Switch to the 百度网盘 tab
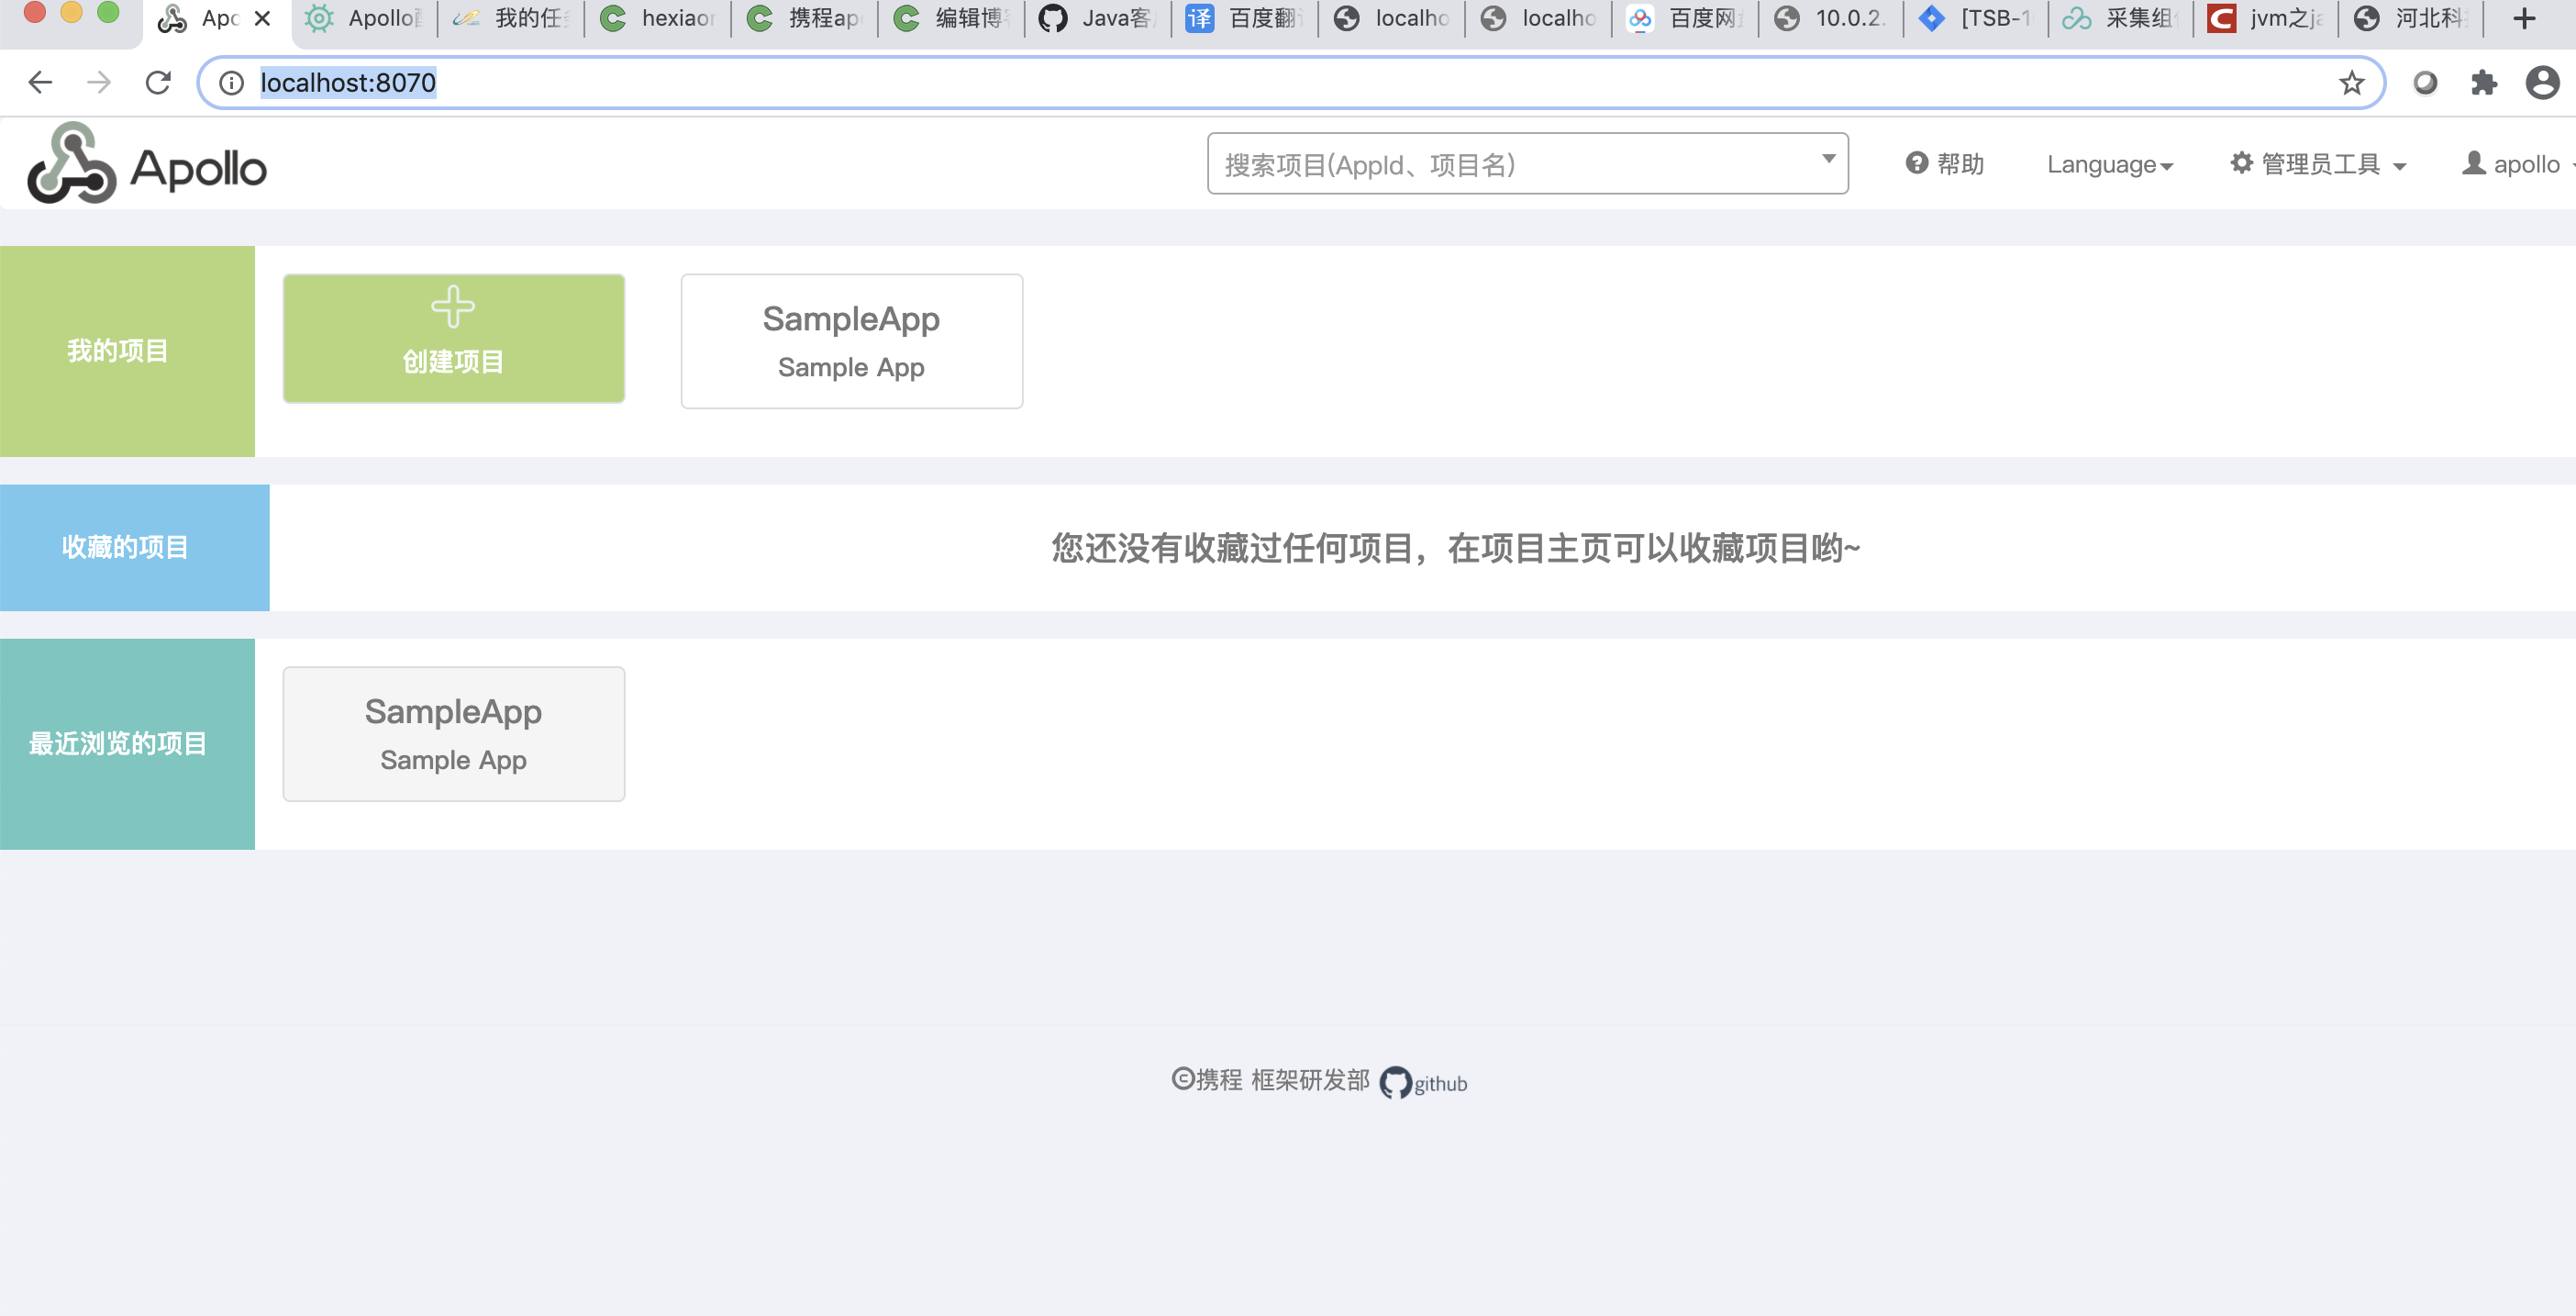The image size is (2576, 1316). coord(1686,18)
